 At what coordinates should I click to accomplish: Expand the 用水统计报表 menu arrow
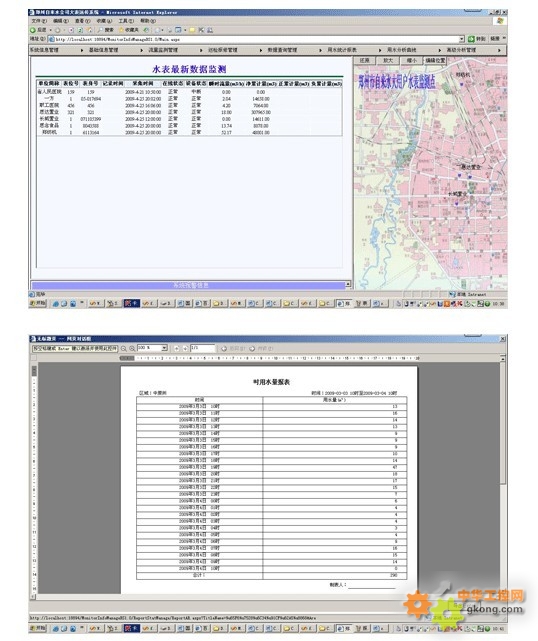(x=380, y=50)
